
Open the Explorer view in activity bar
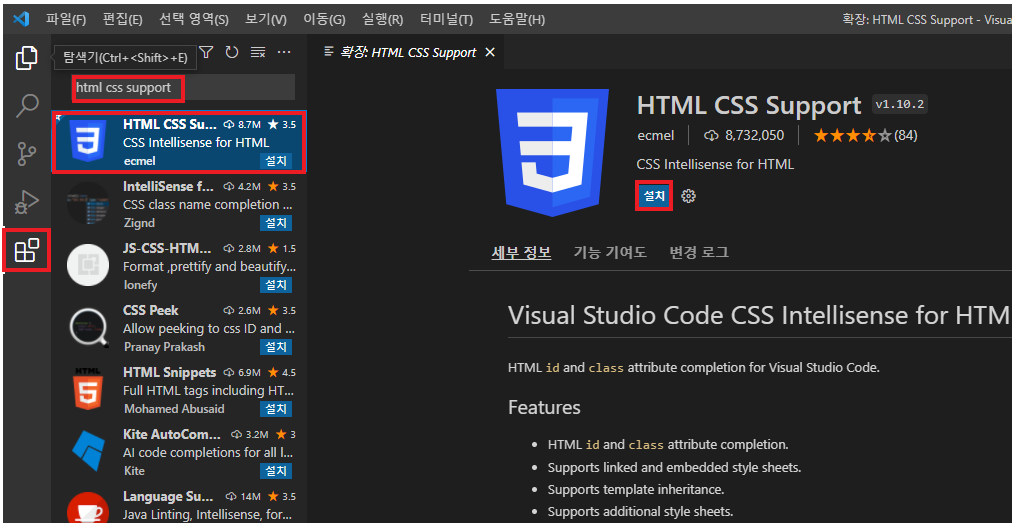[x=26, y=58]
